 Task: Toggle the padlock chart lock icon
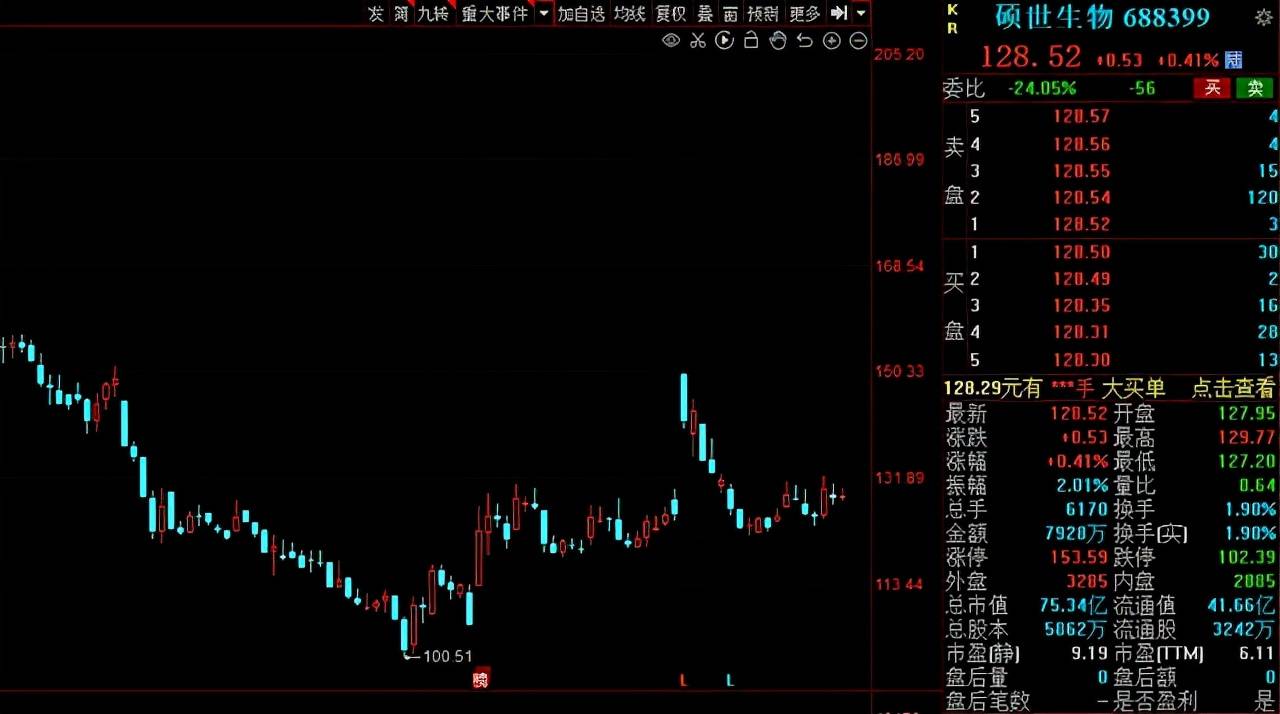pos(752,41)
